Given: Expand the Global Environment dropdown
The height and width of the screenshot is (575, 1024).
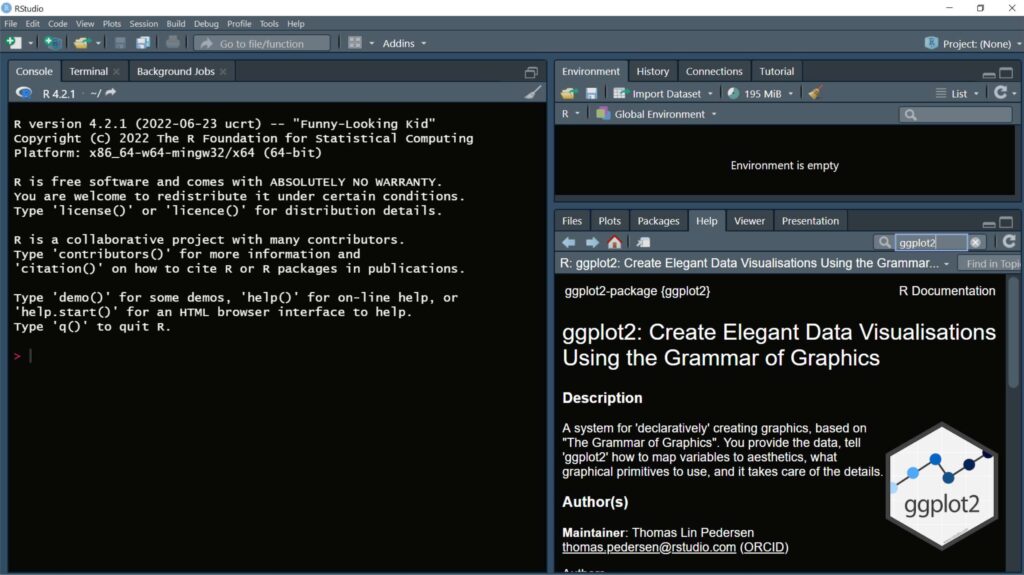Looking at the screenshot, I should tap(714, 114).
